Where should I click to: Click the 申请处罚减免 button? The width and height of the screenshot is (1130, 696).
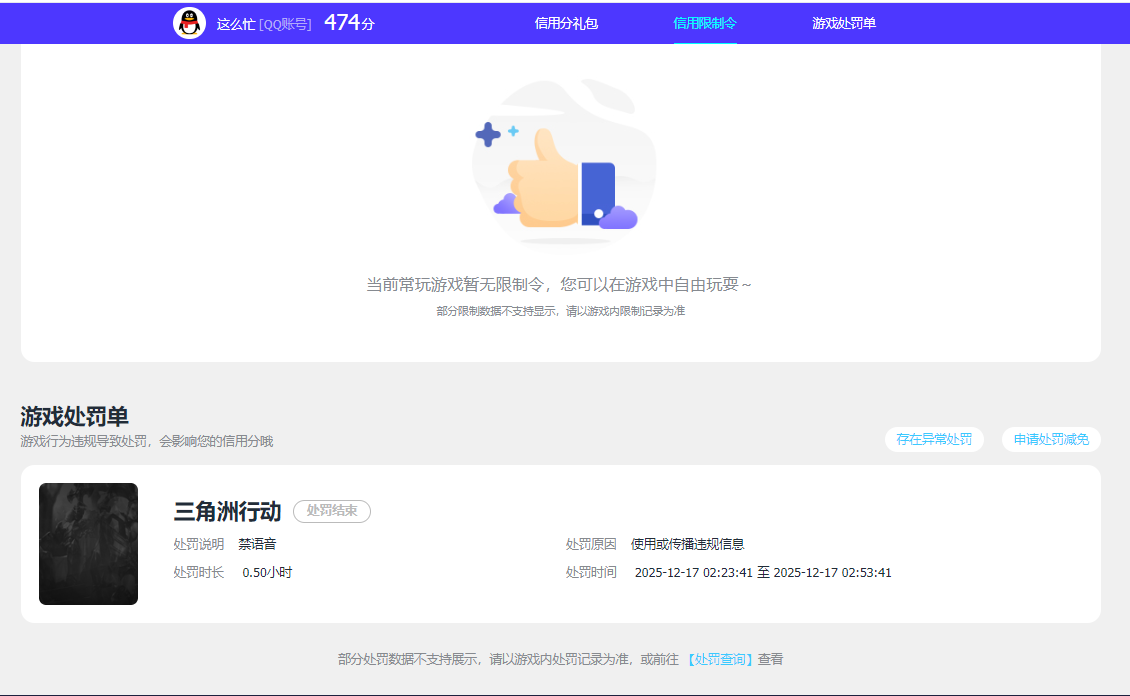pos(1051,439)
